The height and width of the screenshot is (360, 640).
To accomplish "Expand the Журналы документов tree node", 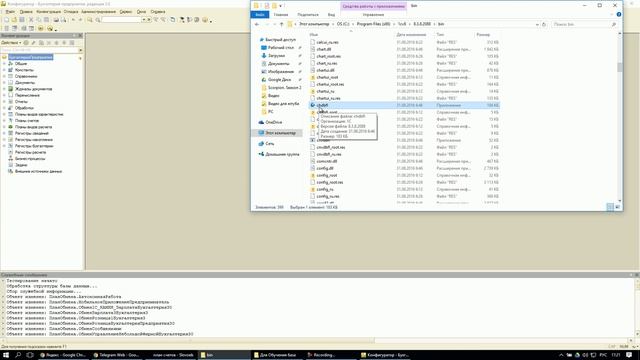I will (4, 89).
